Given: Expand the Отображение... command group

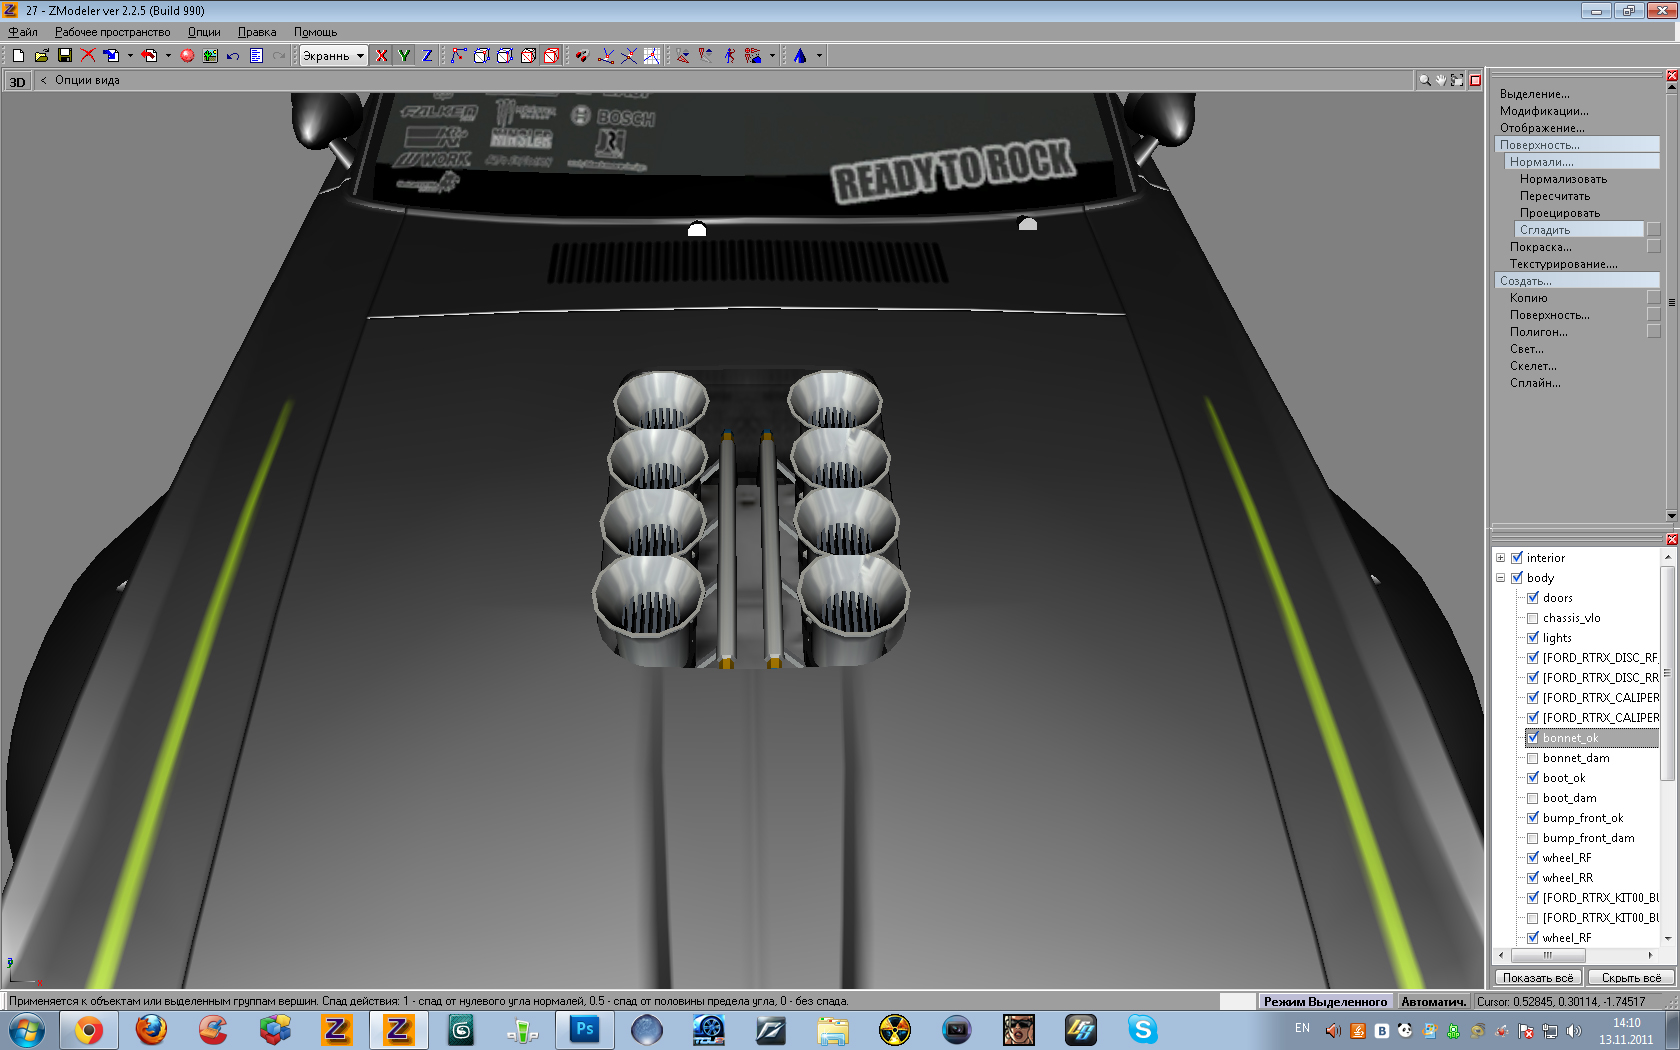Looking at the screenshot, I should point(1542,128).
